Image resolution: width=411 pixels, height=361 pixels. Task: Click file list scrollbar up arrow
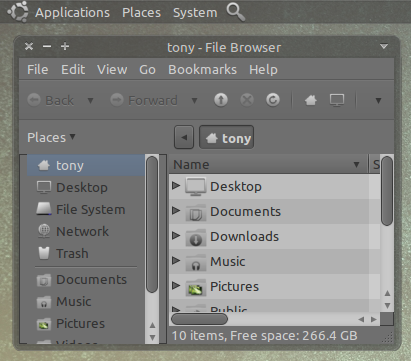pos(387,293)
